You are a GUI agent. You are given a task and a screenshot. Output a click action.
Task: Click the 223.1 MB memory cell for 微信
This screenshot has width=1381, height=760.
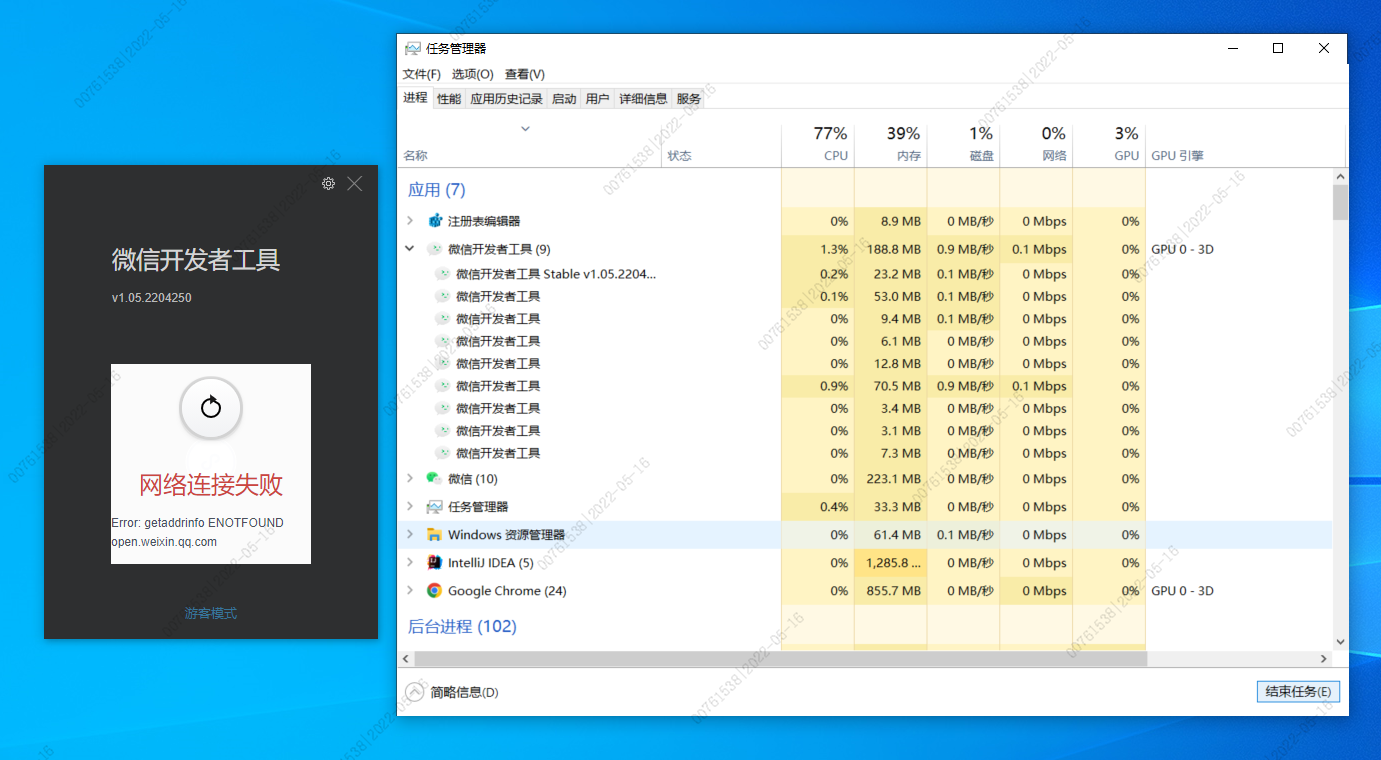click(x=891, y=479)
